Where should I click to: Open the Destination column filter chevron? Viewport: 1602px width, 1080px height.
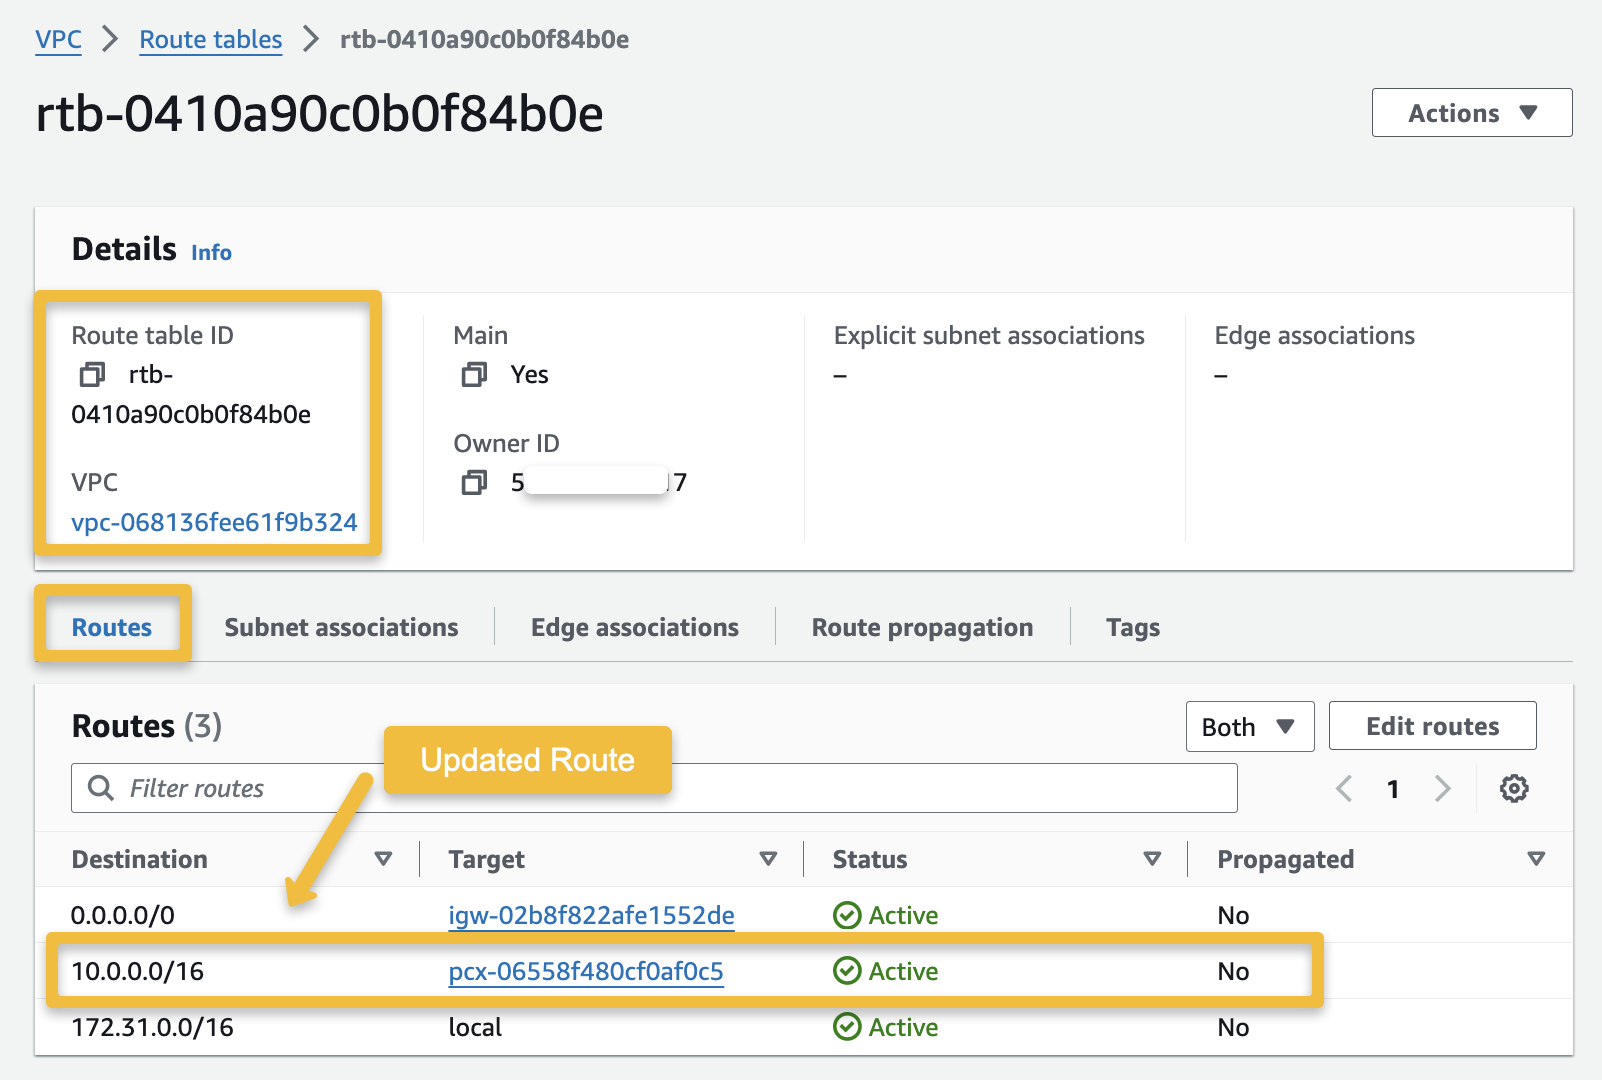tap(383, 858)
